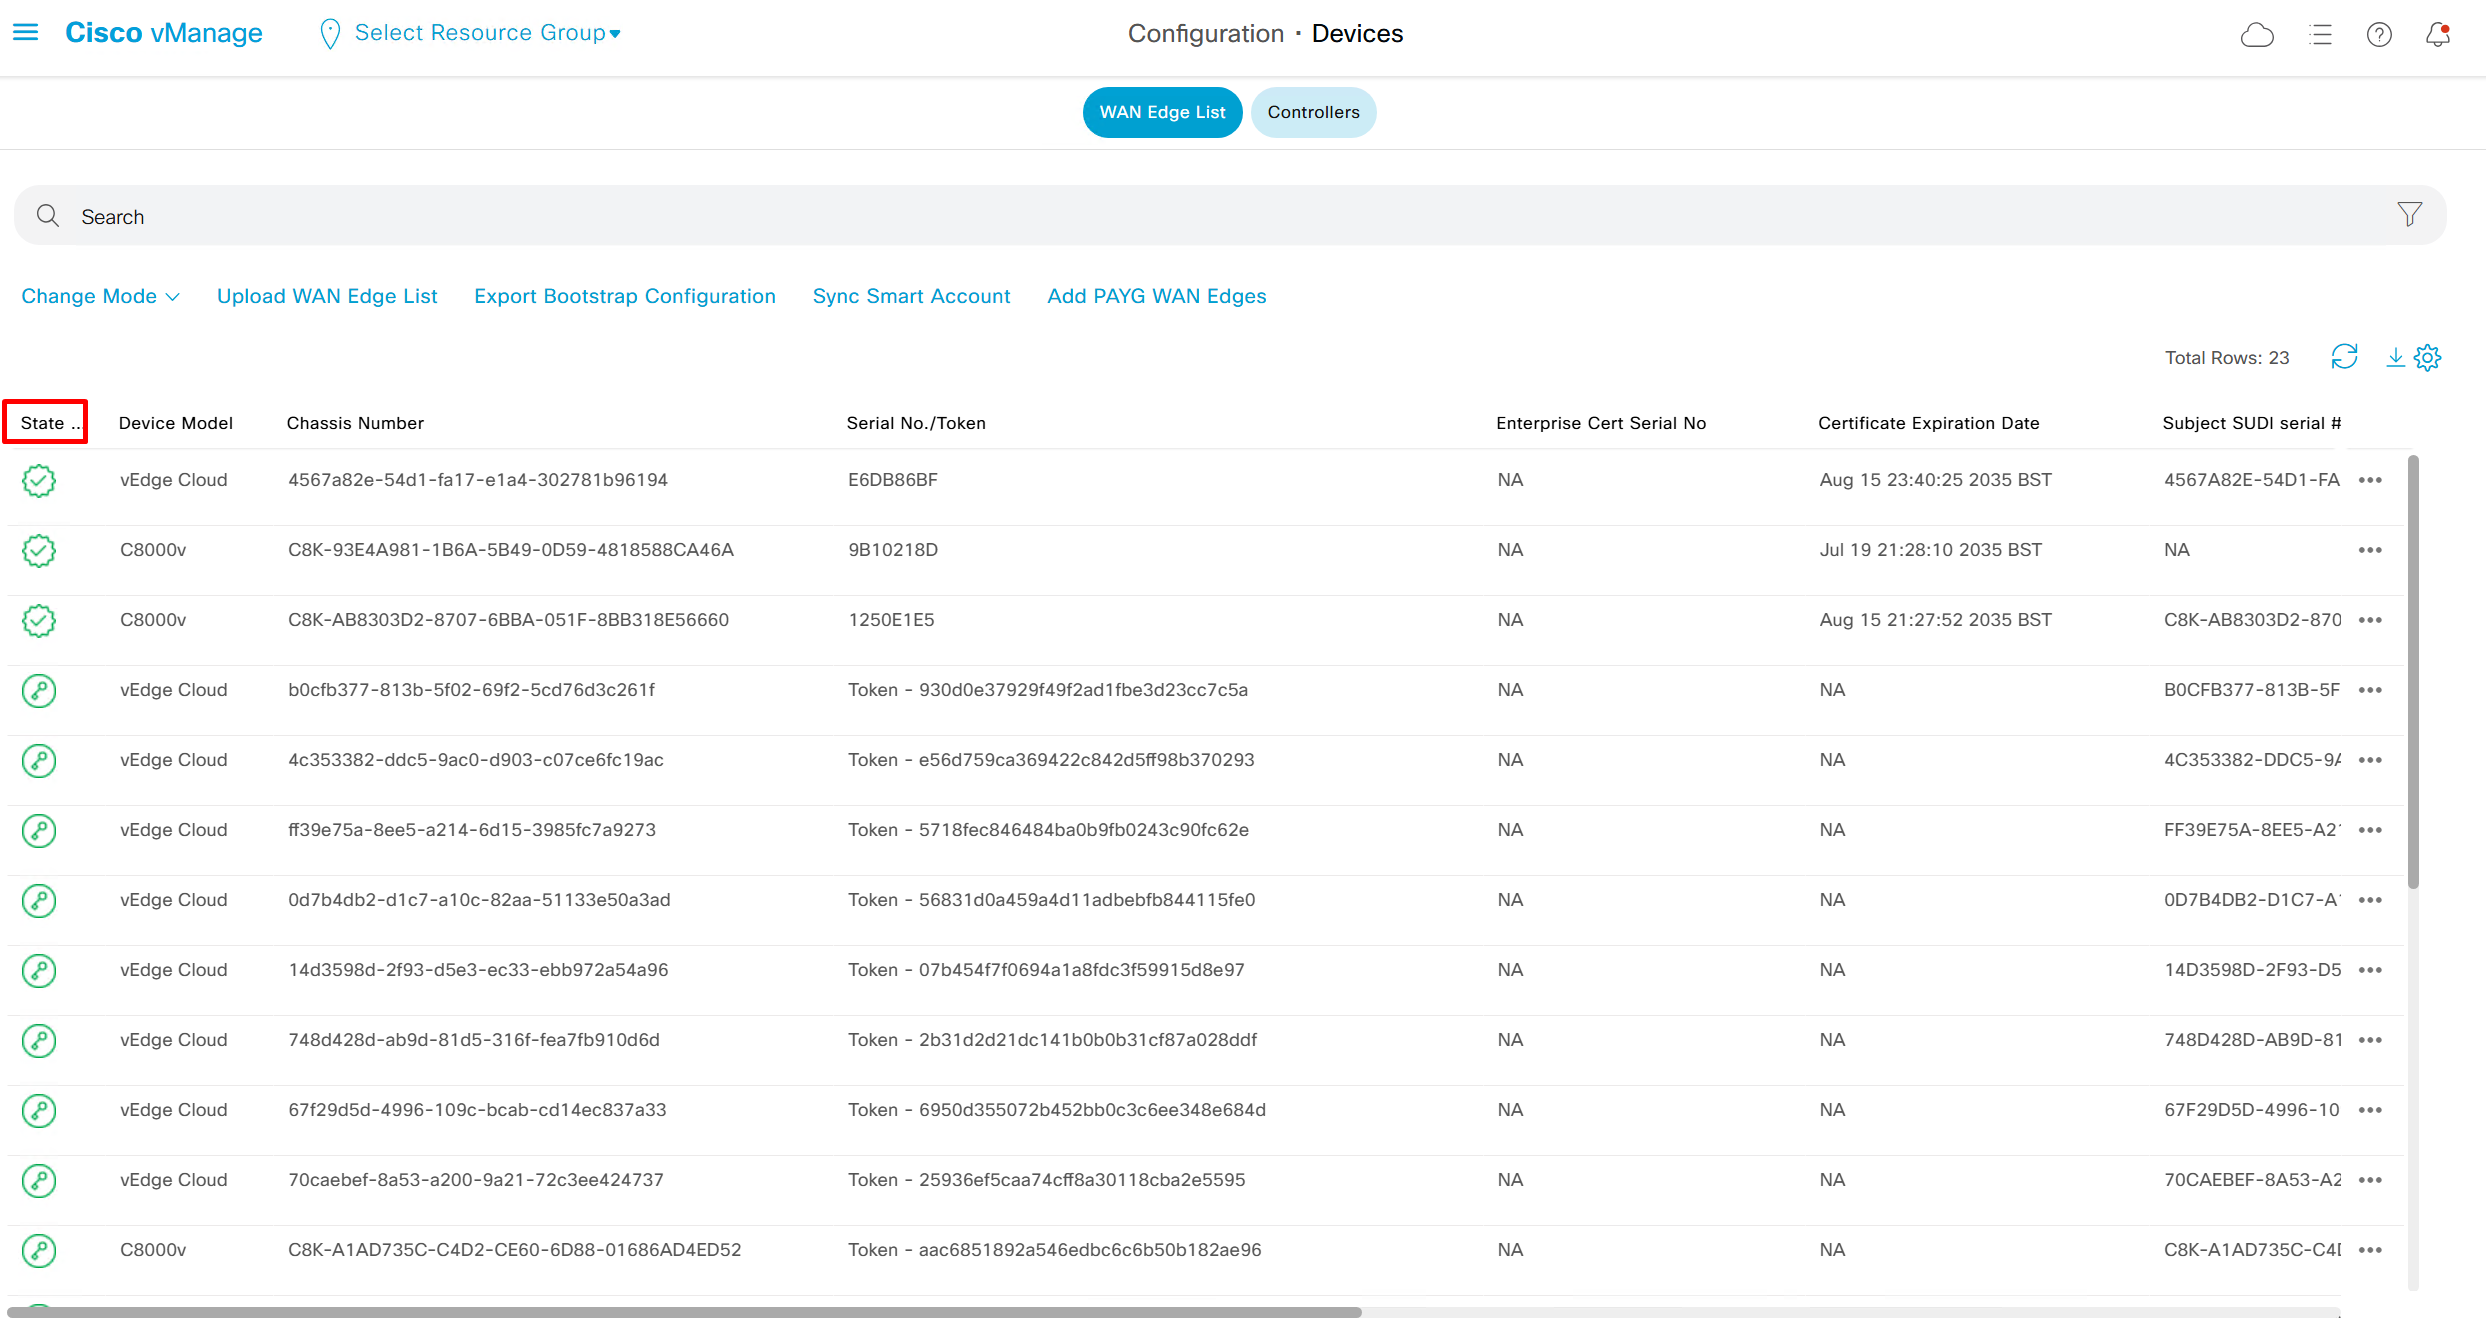The width and height of the screenshot is (2486, 1335).
Task: Open the task list icon in header
Action: tap(2320, 35)
